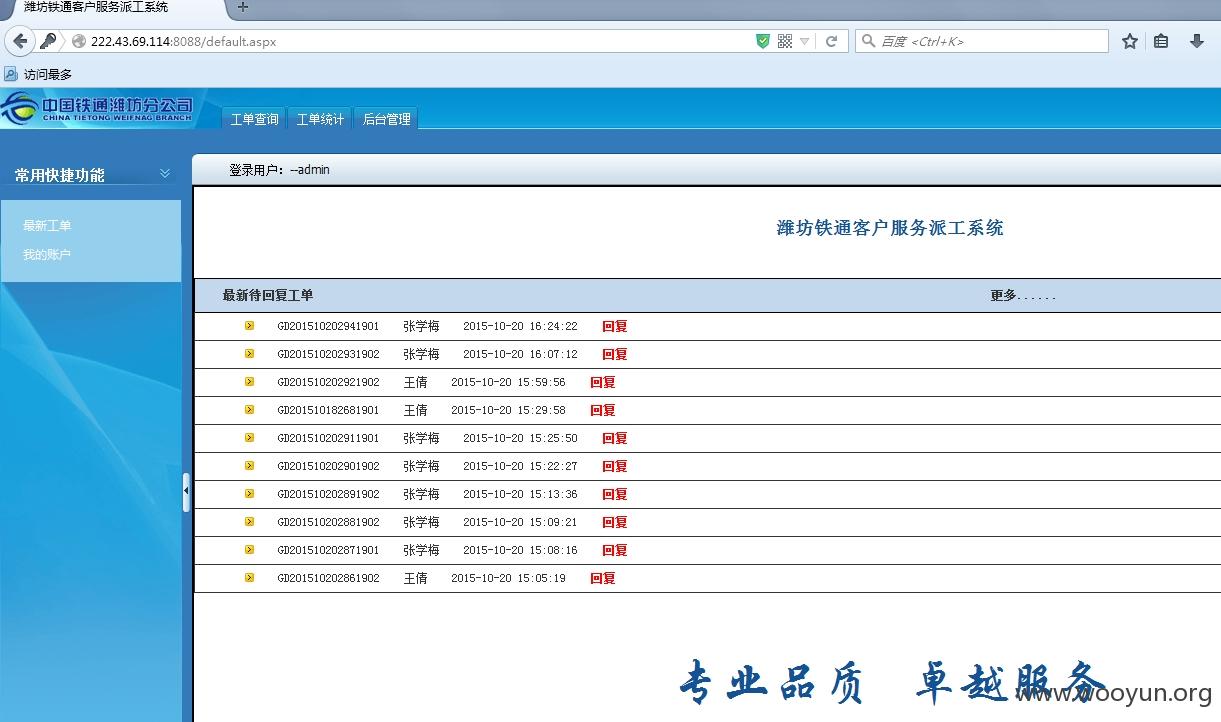Click 回复 for order GD201510202941901
1221x722 pixels.
tap(615, 326)
